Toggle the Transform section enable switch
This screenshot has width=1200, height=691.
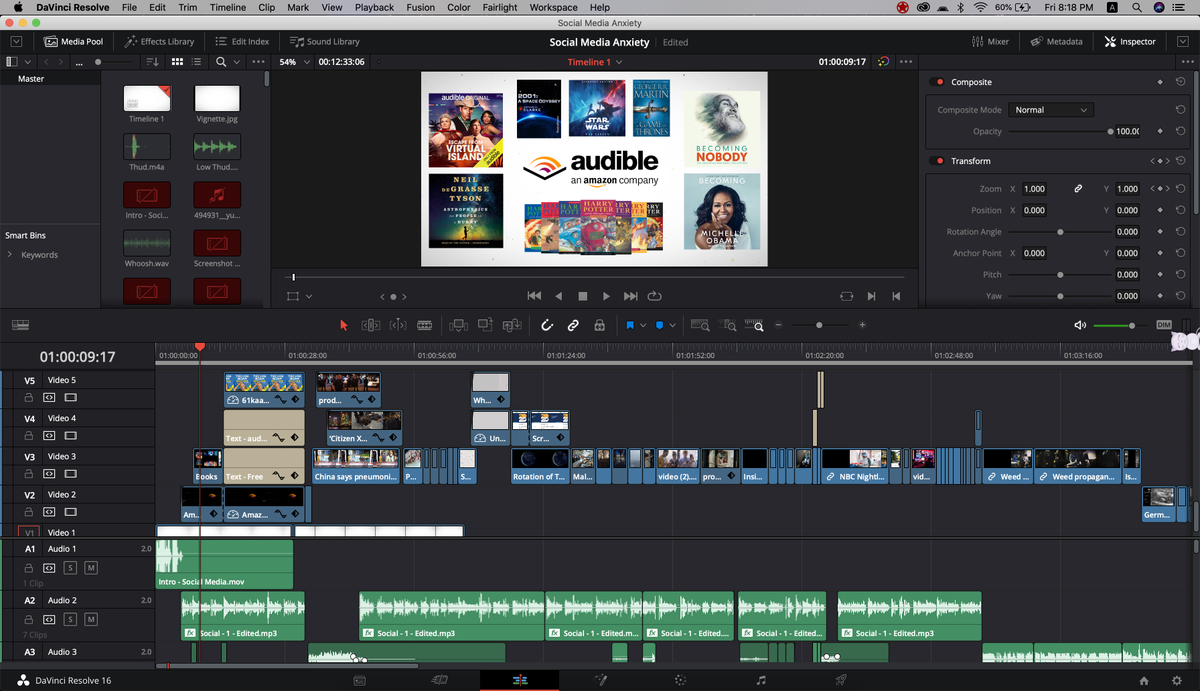pyautogui.click(x=937, y=161)
